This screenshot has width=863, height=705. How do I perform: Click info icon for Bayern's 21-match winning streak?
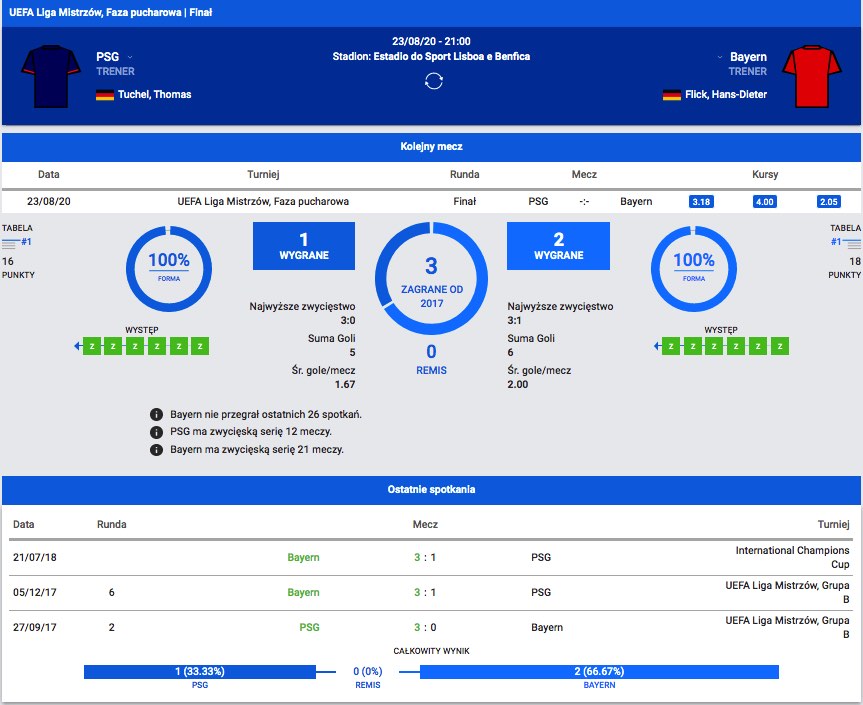(x=156, y=450)
